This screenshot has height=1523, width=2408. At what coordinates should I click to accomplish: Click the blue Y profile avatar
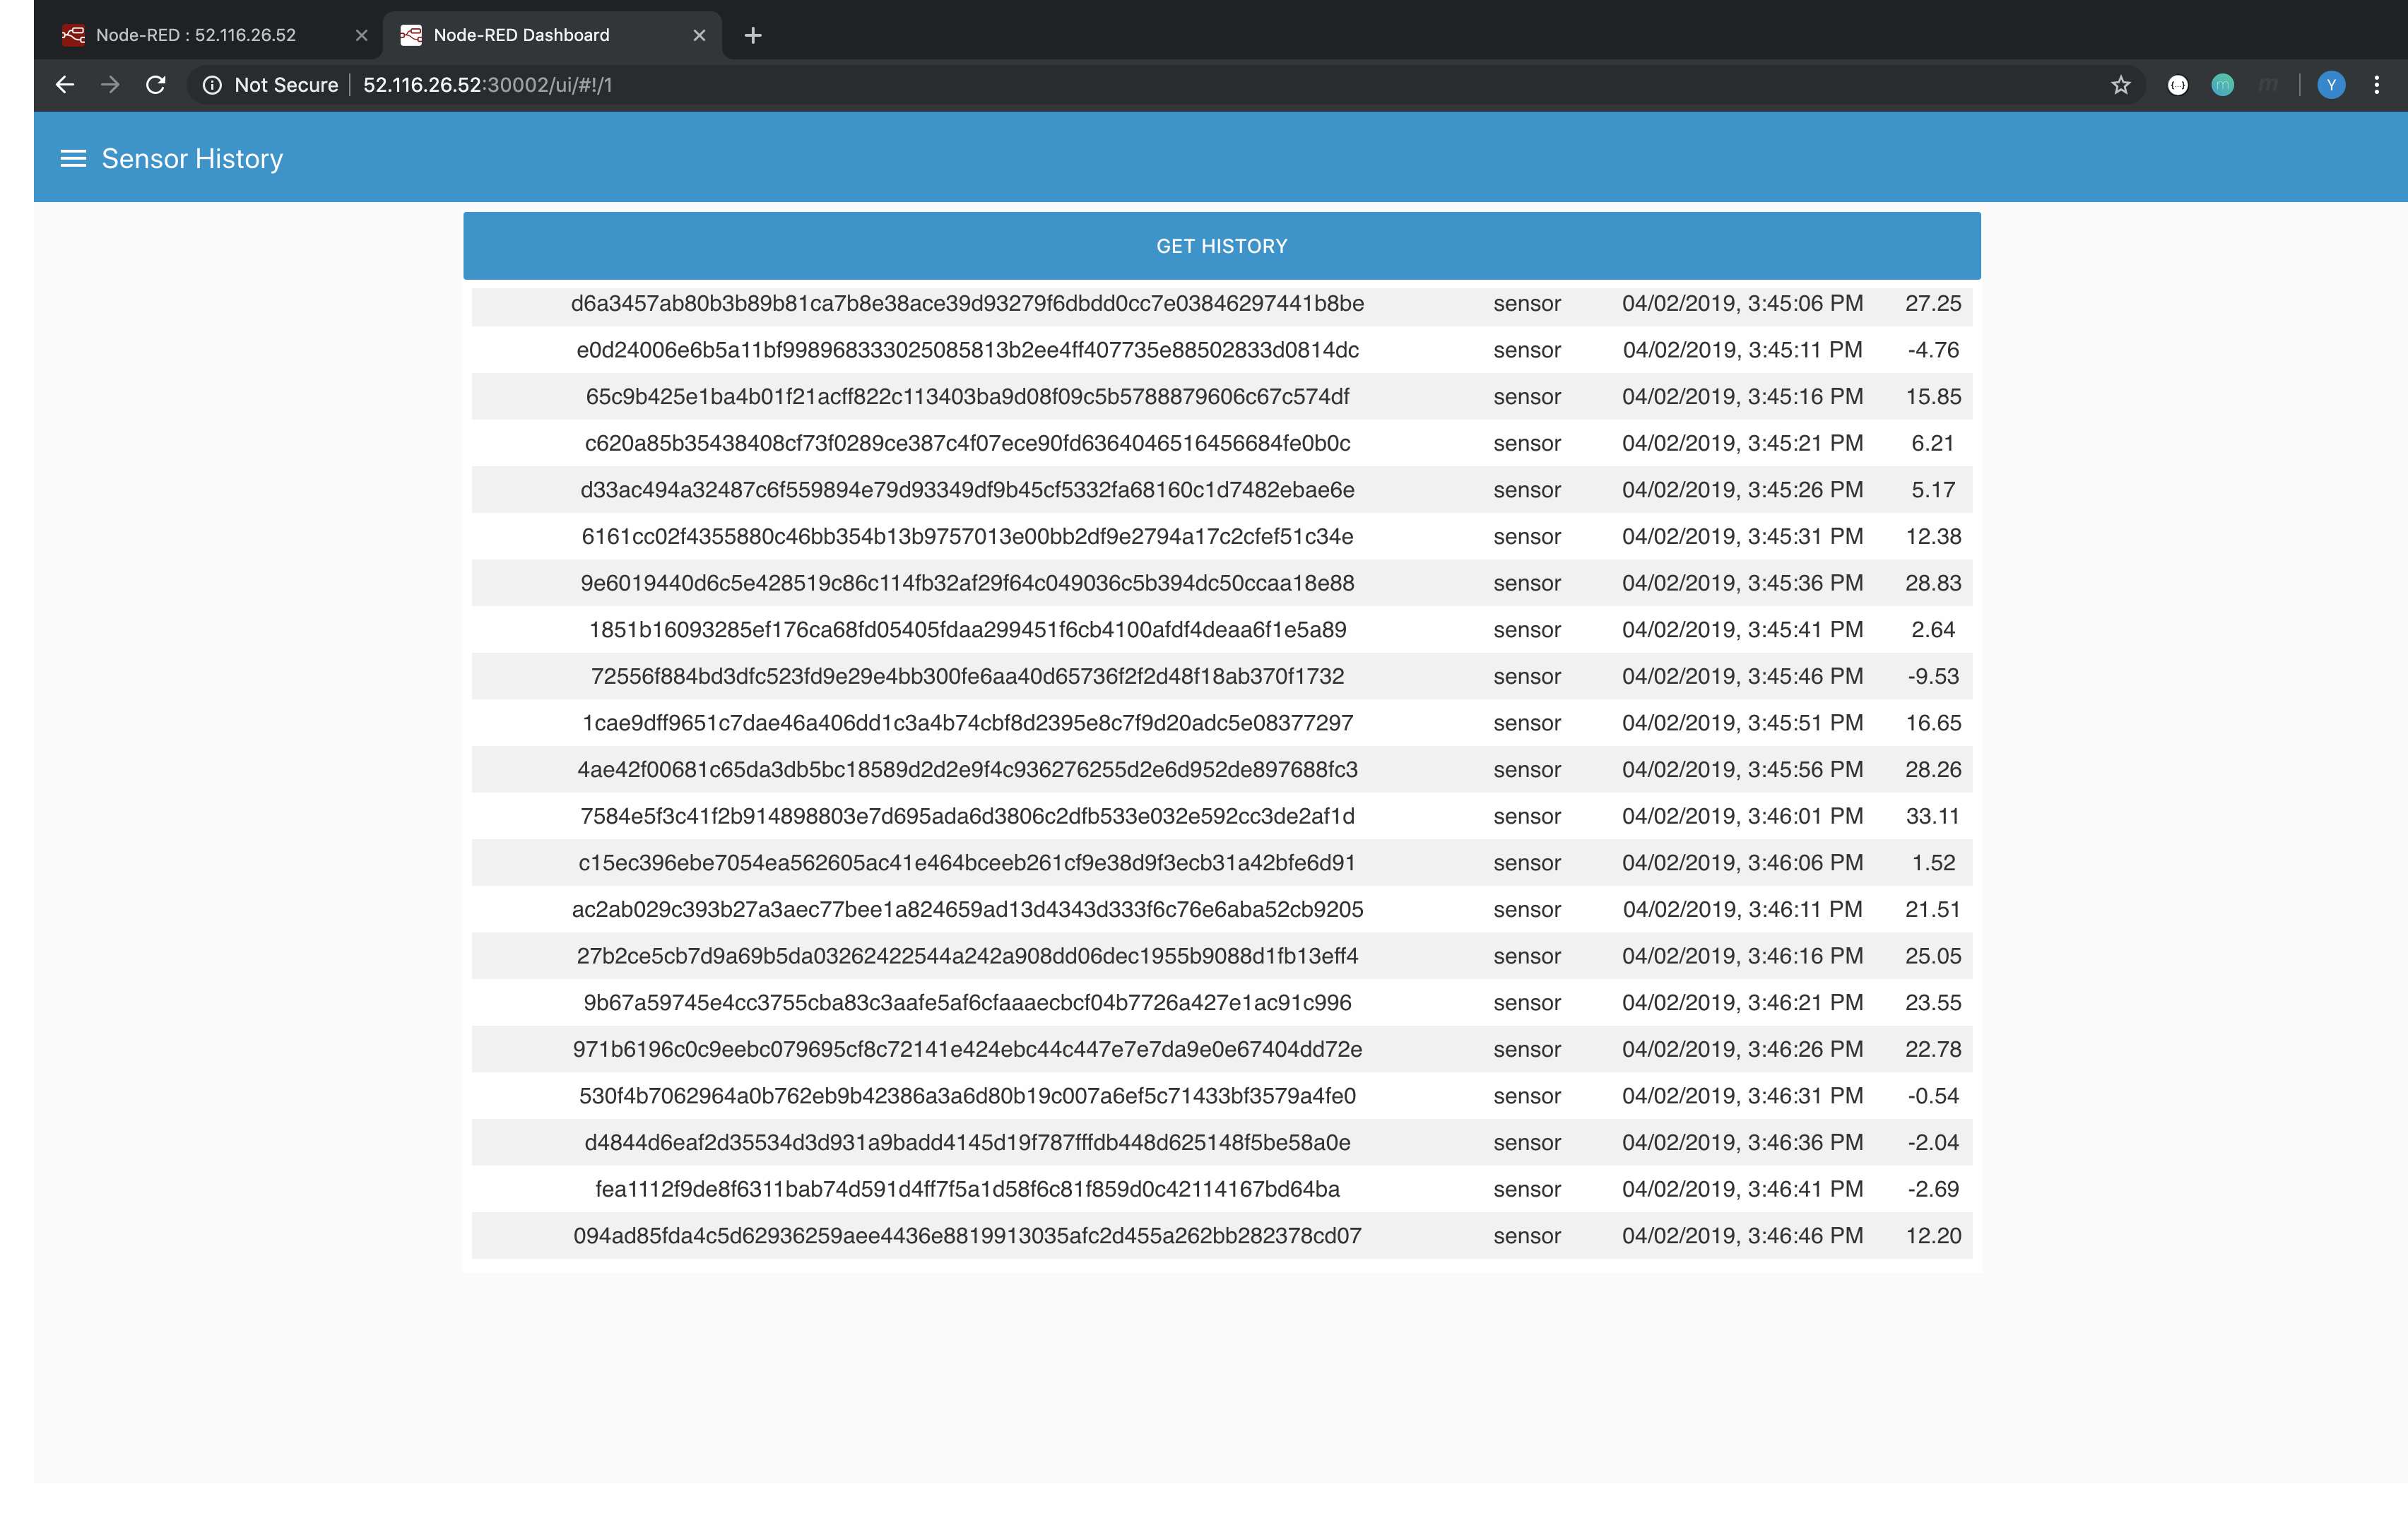pos(2330,85)
